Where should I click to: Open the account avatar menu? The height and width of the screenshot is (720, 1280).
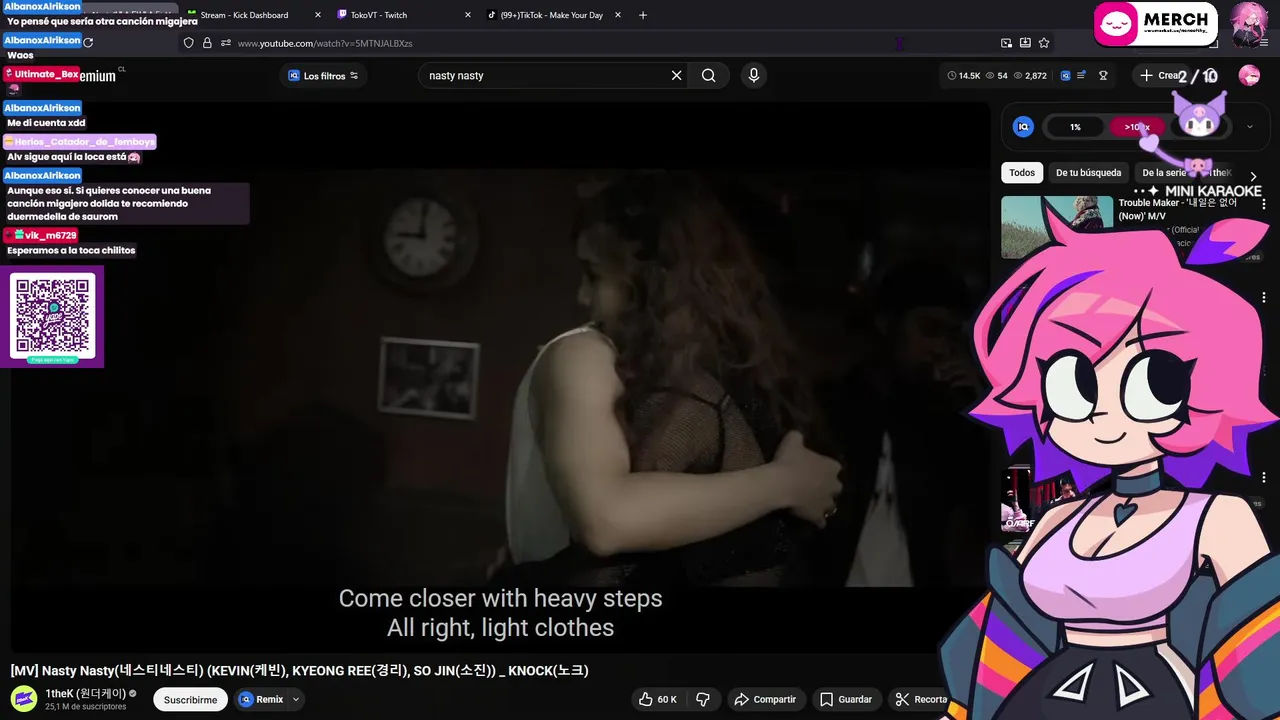click(x=1249, y=75)
